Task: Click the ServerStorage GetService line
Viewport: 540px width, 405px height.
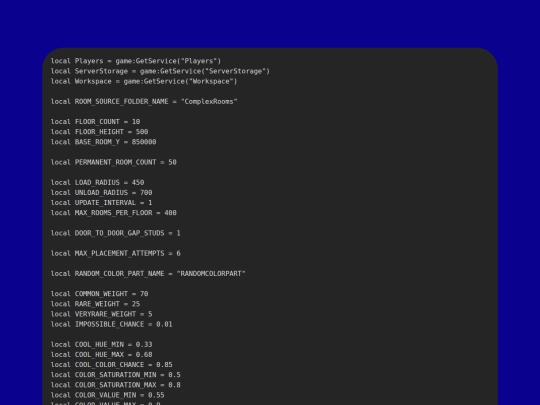Action: (x=160, y=71)
